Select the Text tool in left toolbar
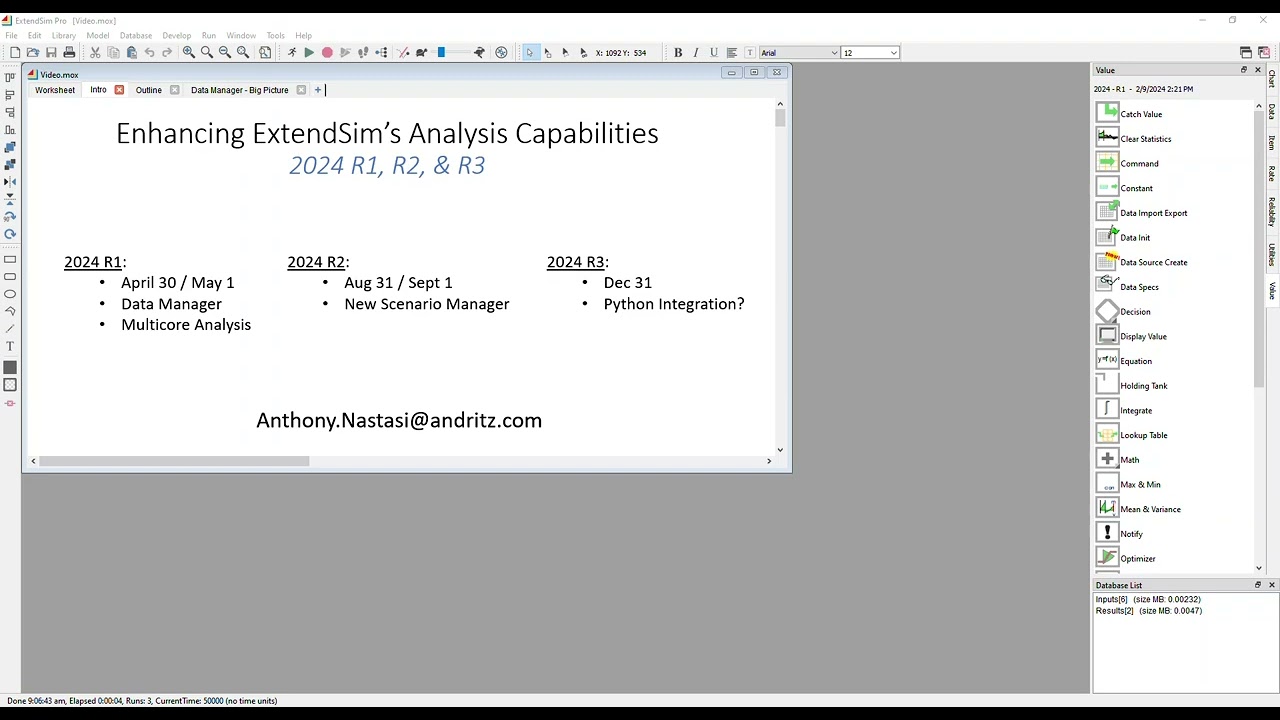 (10, 346)
